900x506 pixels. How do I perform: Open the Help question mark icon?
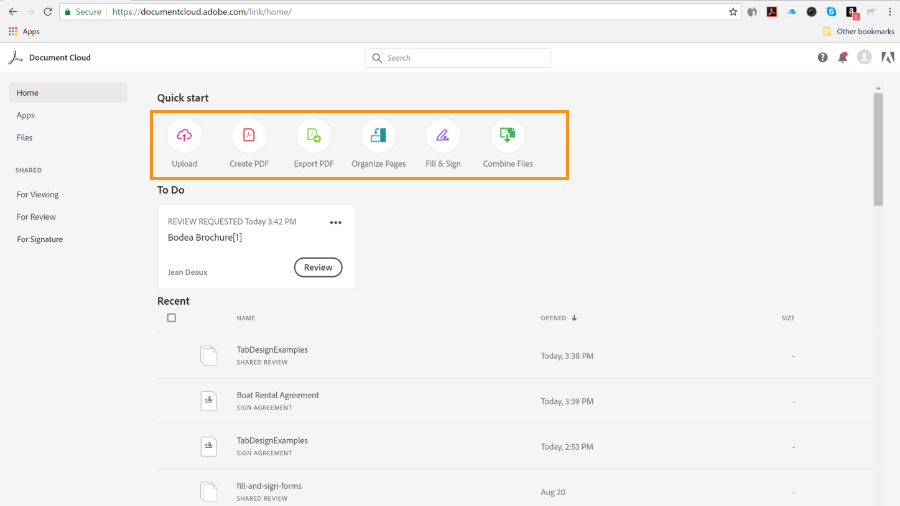[x=823, y=57]
